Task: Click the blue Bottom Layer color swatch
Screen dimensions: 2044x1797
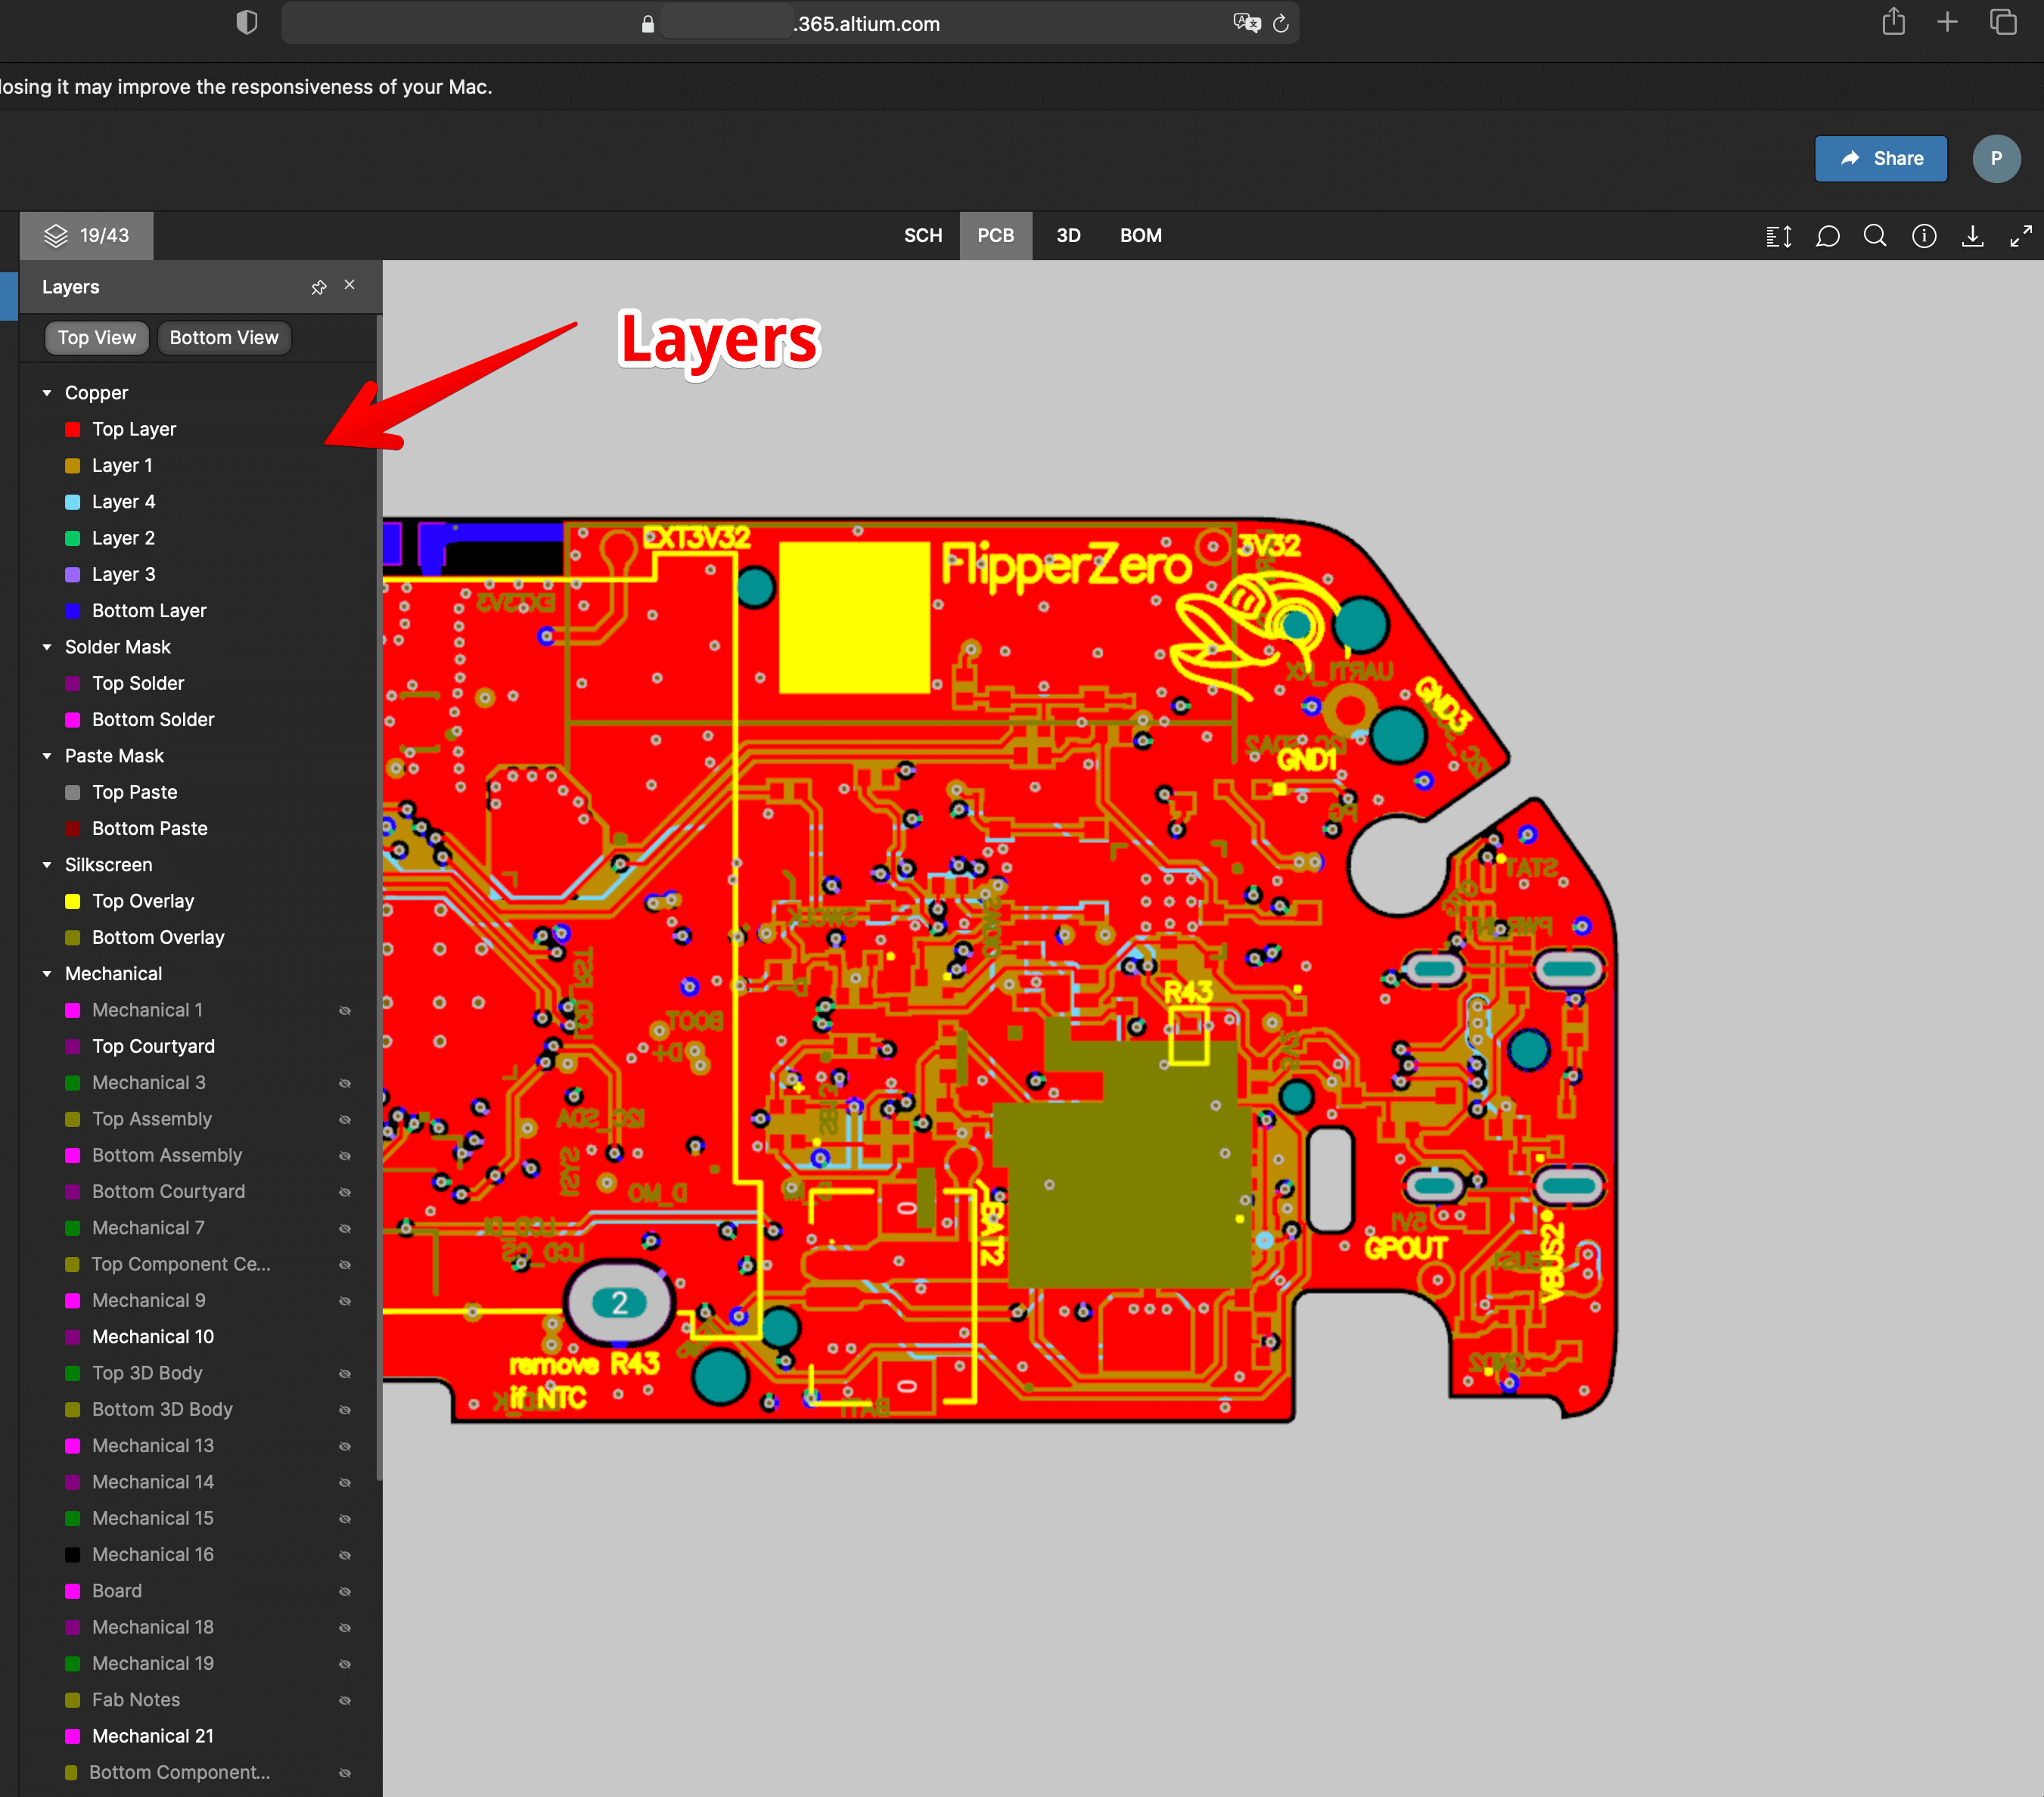Action: [x=73, y=611]
